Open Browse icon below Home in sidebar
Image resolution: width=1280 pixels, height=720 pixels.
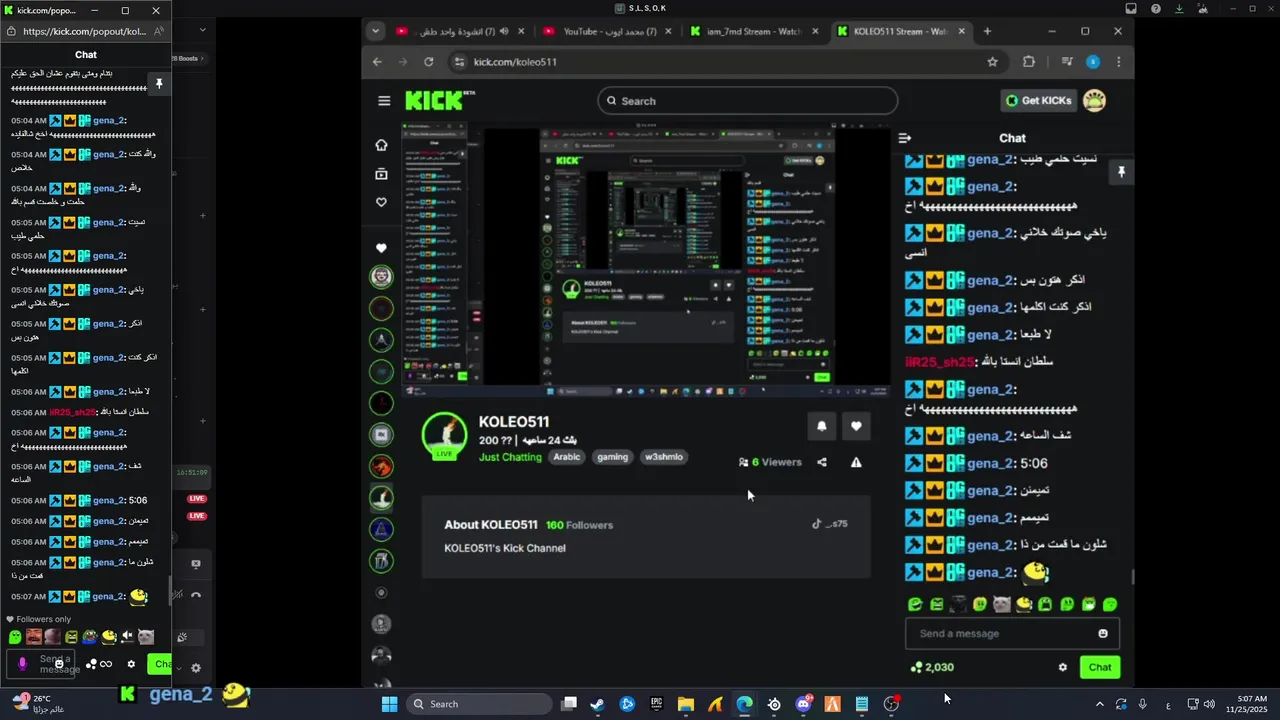(381, 174)
